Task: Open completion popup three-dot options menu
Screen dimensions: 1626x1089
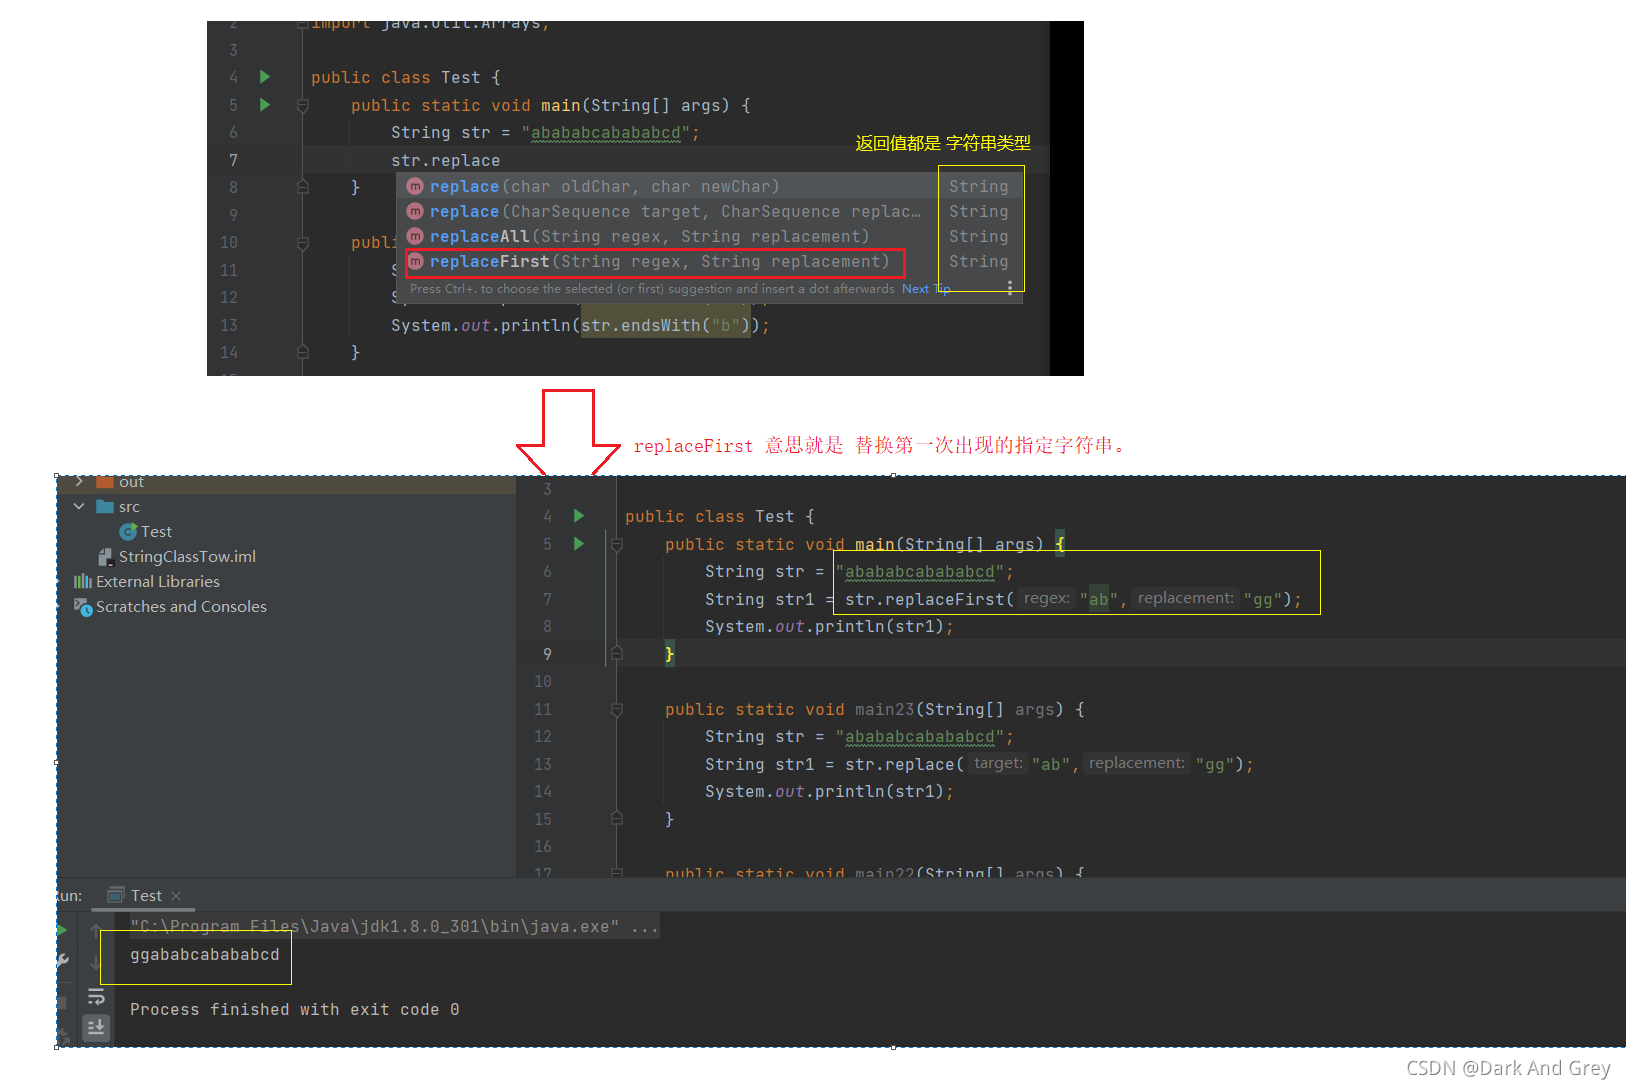Action: pyautogui.click(x=1010, y=288)
